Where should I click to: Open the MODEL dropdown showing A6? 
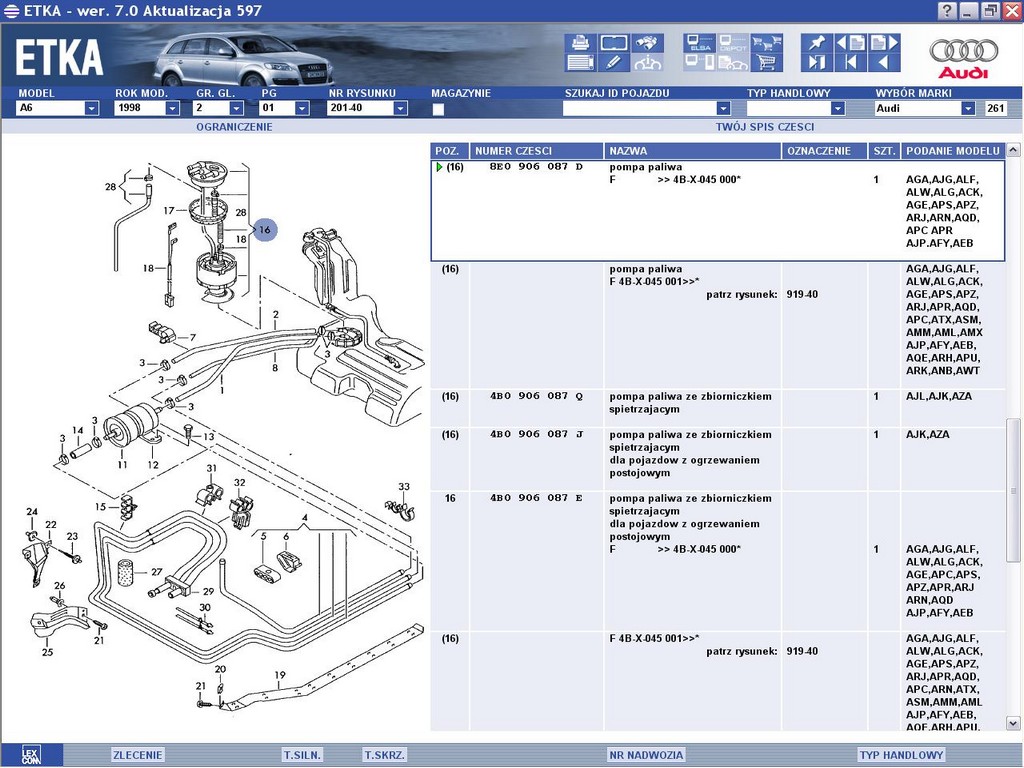tap(91, 108)
